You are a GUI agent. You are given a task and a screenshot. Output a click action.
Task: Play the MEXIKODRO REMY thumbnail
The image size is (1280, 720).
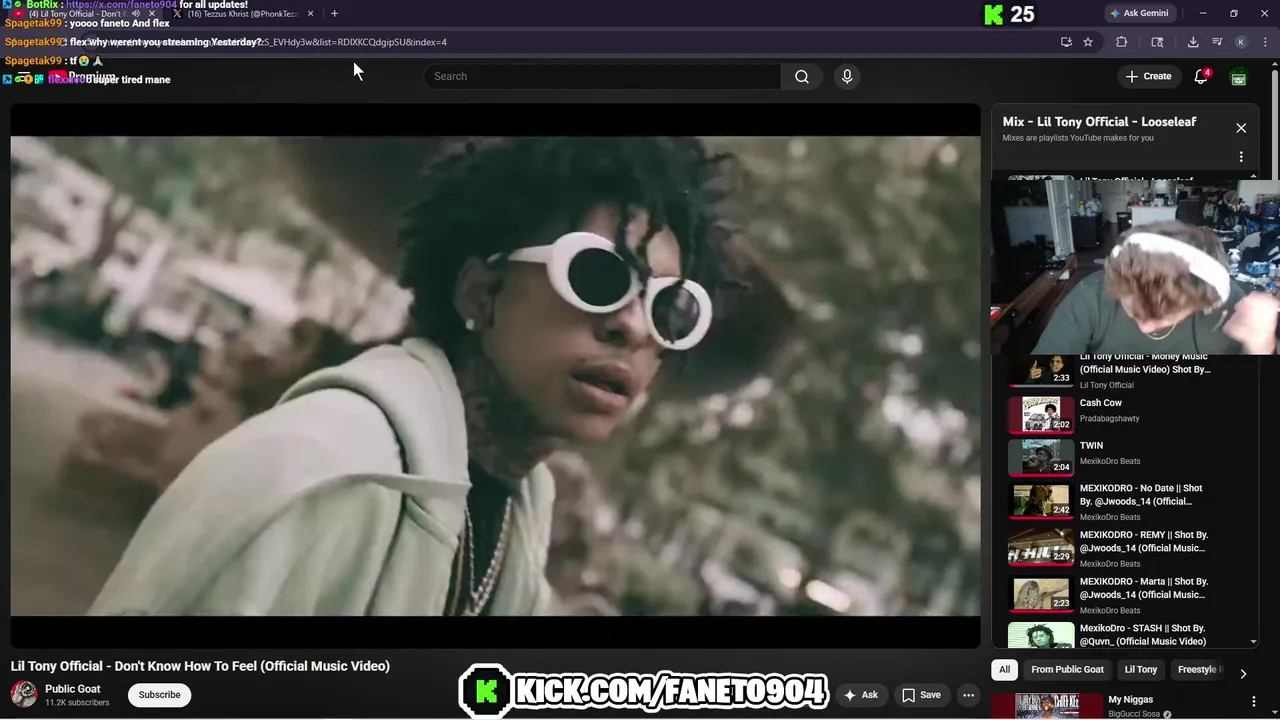click(1041, 547)
